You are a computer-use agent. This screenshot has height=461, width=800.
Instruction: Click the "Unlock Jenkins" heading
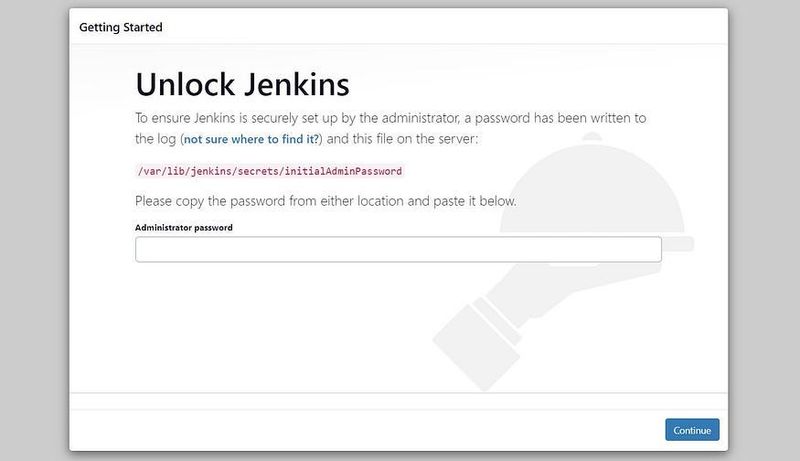[x=242, y=81]
